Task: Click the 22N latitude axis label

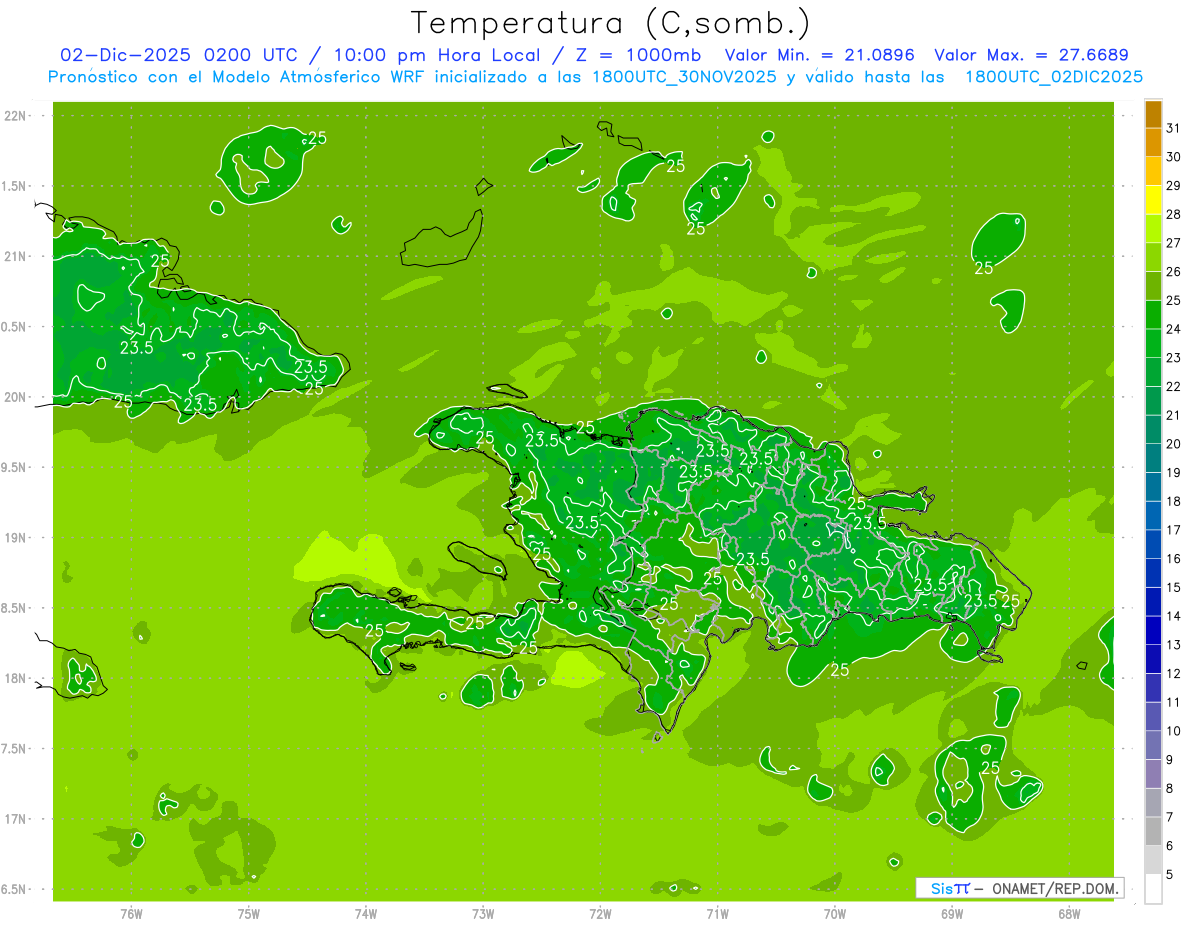Action: [x=17, y=116]
